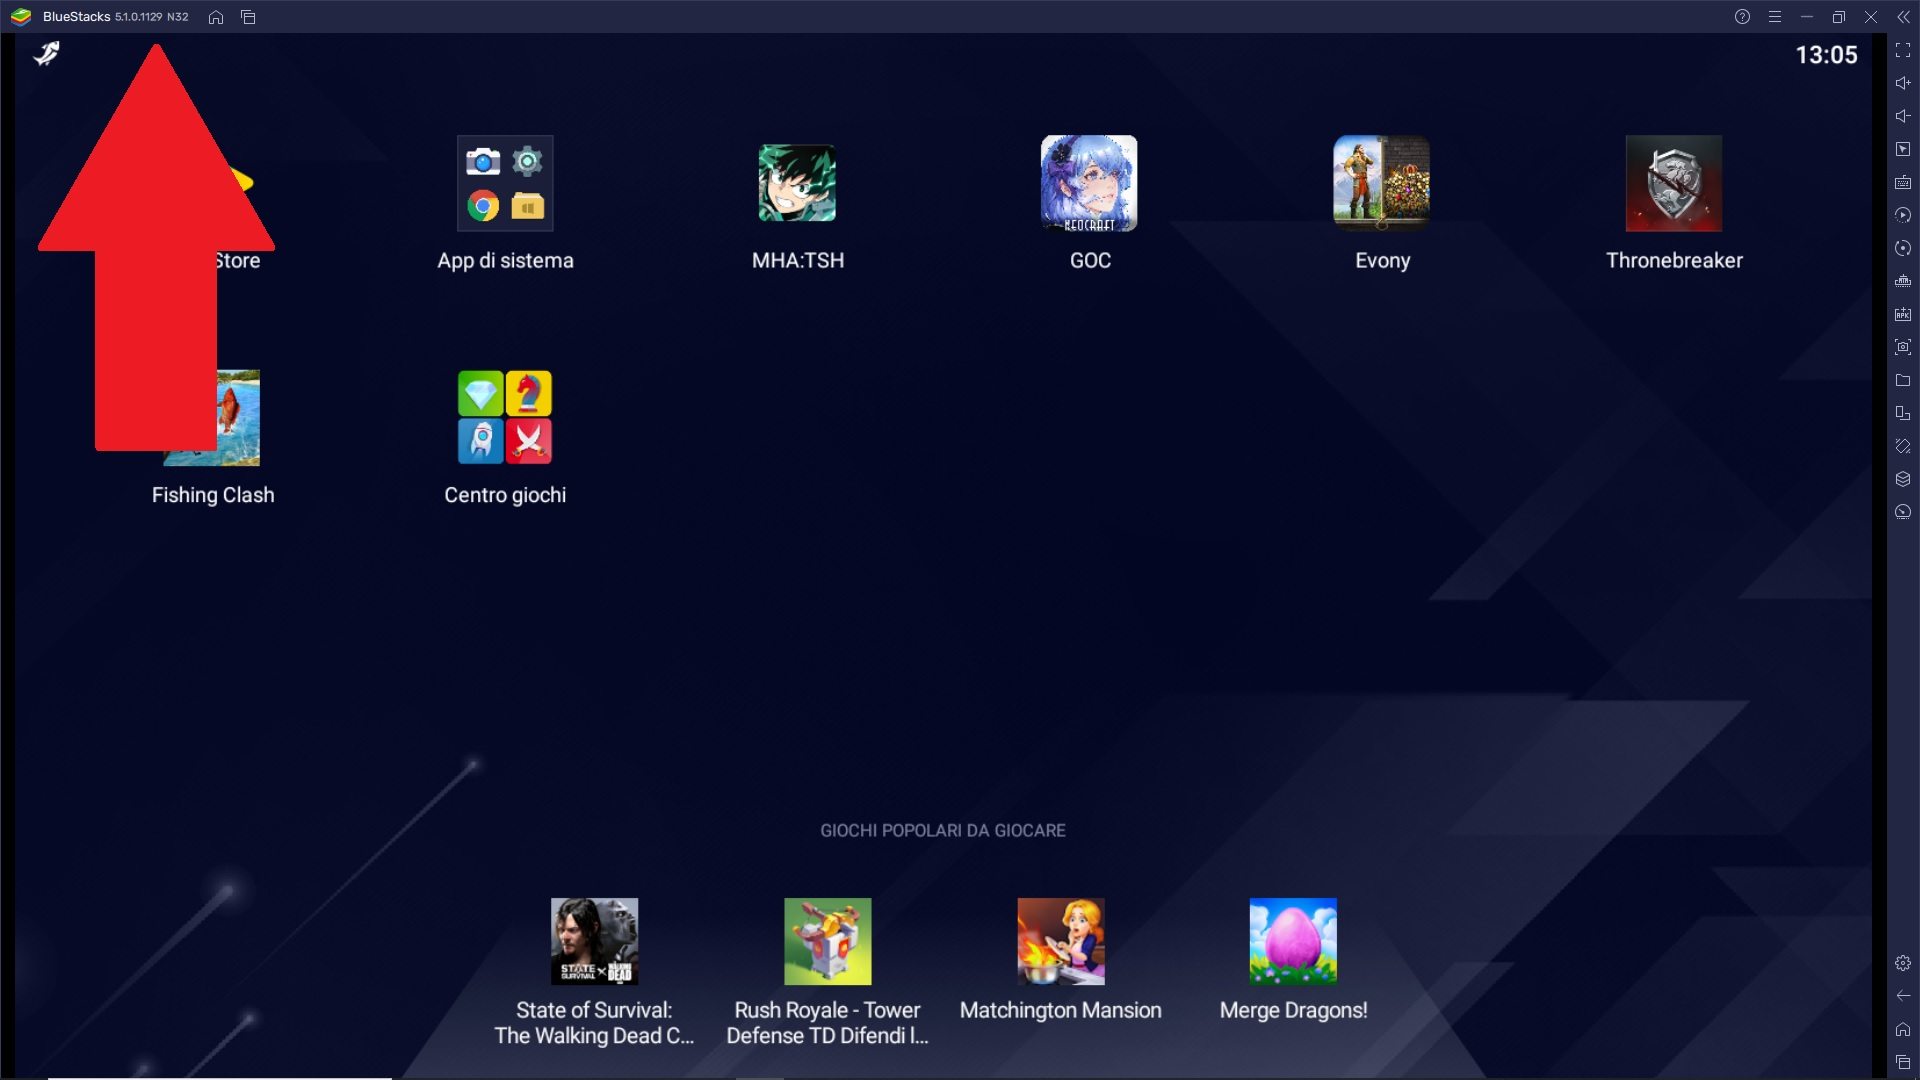Open multi-instance manager layers icon
Image resolution: width=1920 pixels, height=1080 pixels.
[x=1903, y=479]
